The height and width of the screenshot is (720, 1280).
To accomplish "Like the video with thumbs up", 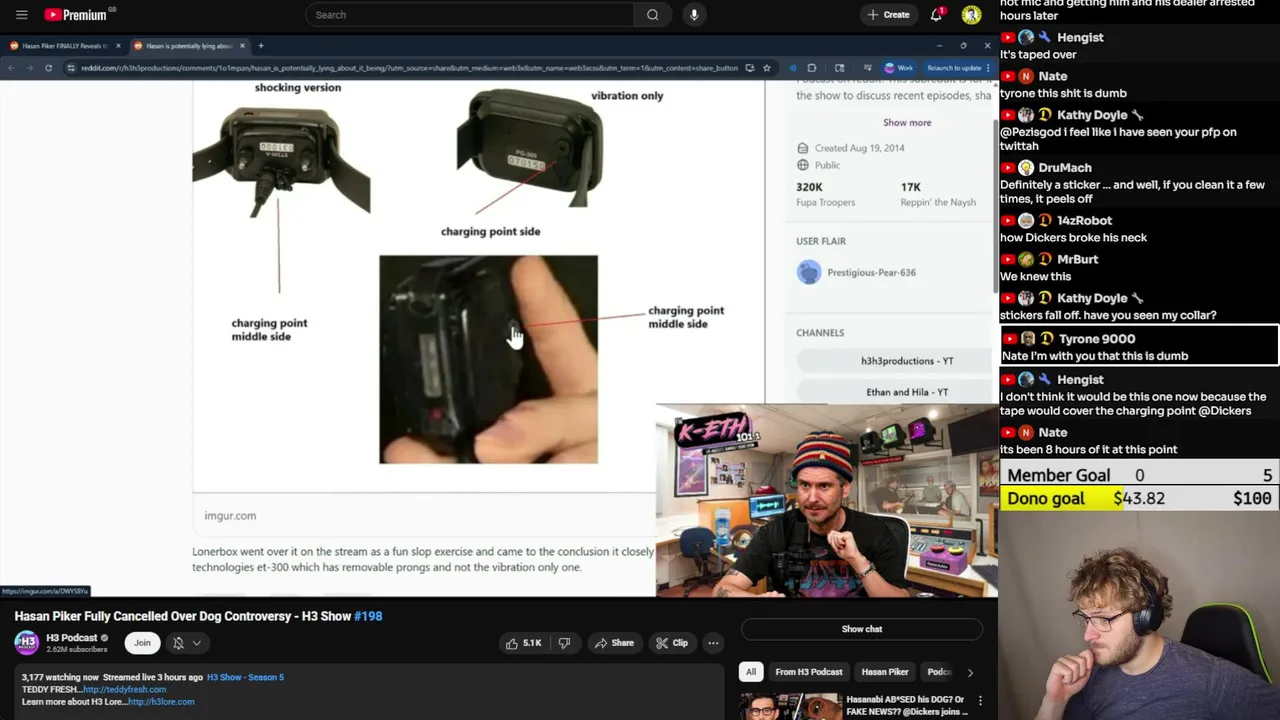I will click(524, 643).
